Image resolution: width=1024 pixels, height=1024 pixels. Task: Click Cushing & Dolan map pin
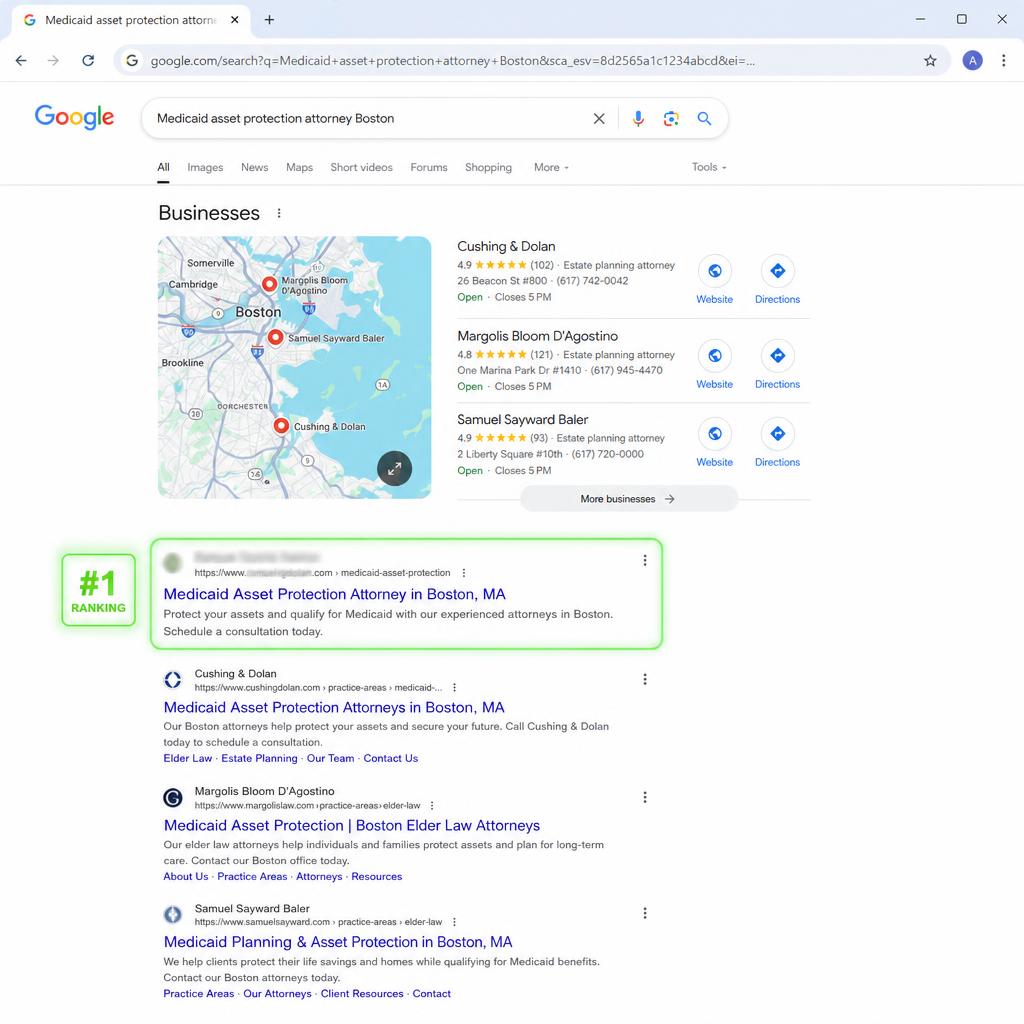(281, 425)
